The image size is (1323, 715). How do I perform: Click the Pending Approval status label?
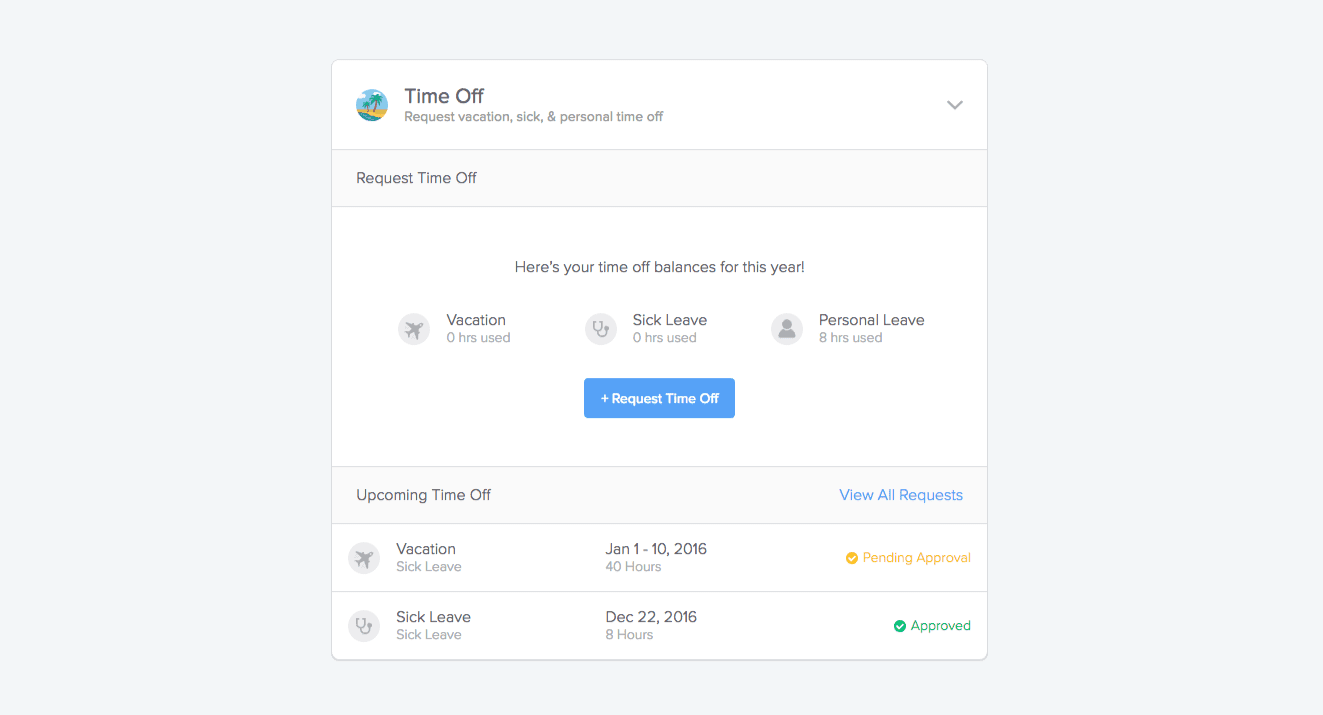pos(916,558)
